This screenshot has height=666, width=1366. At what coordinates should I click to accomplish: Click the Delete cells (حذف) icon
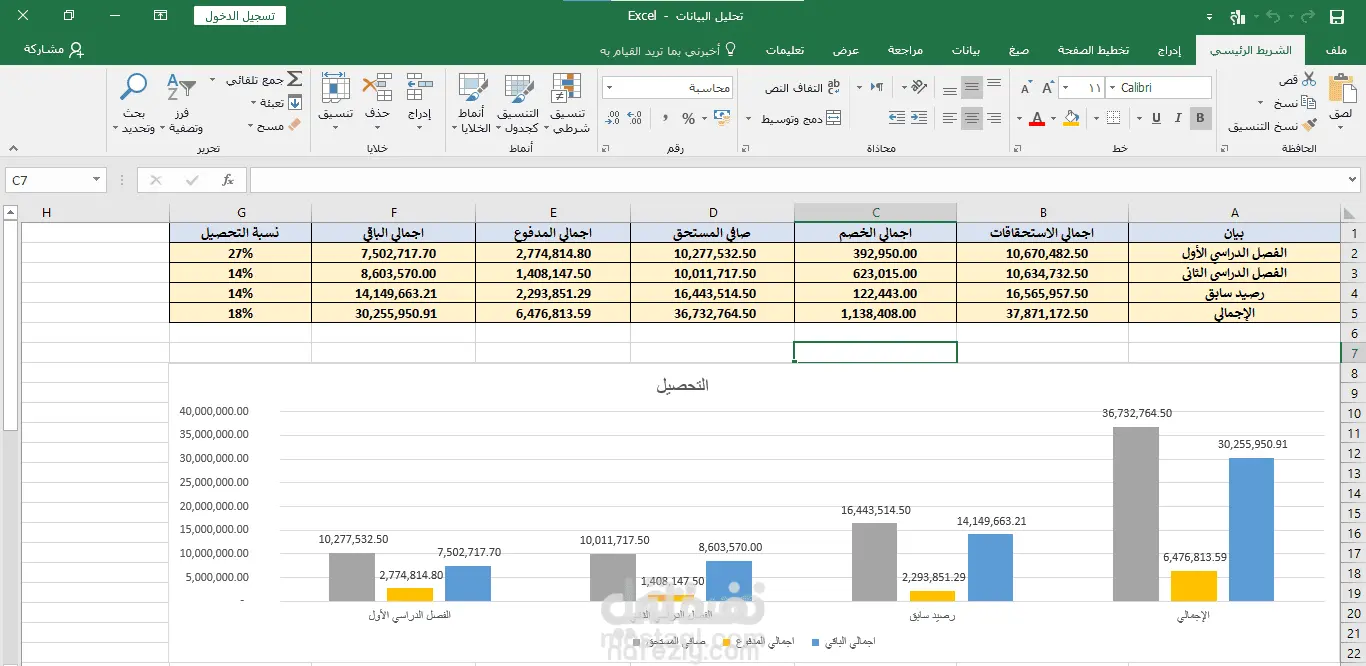point(377,88)
